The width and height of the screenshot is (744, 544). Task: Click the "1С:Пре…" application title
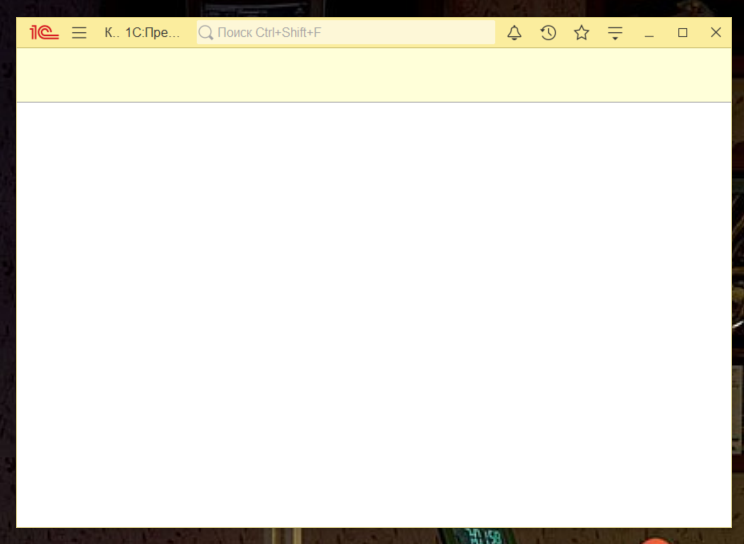[153, 33]
